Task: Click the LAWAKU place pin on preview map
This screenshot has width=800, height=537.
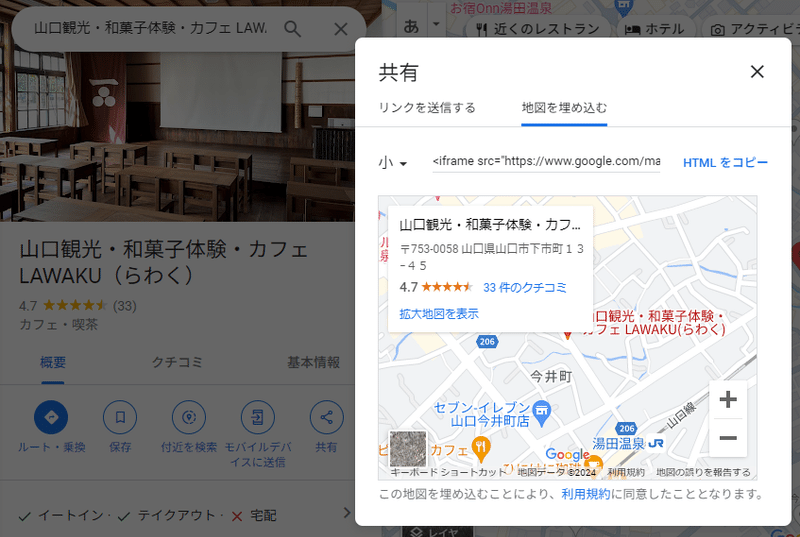Action: [567, 334]
